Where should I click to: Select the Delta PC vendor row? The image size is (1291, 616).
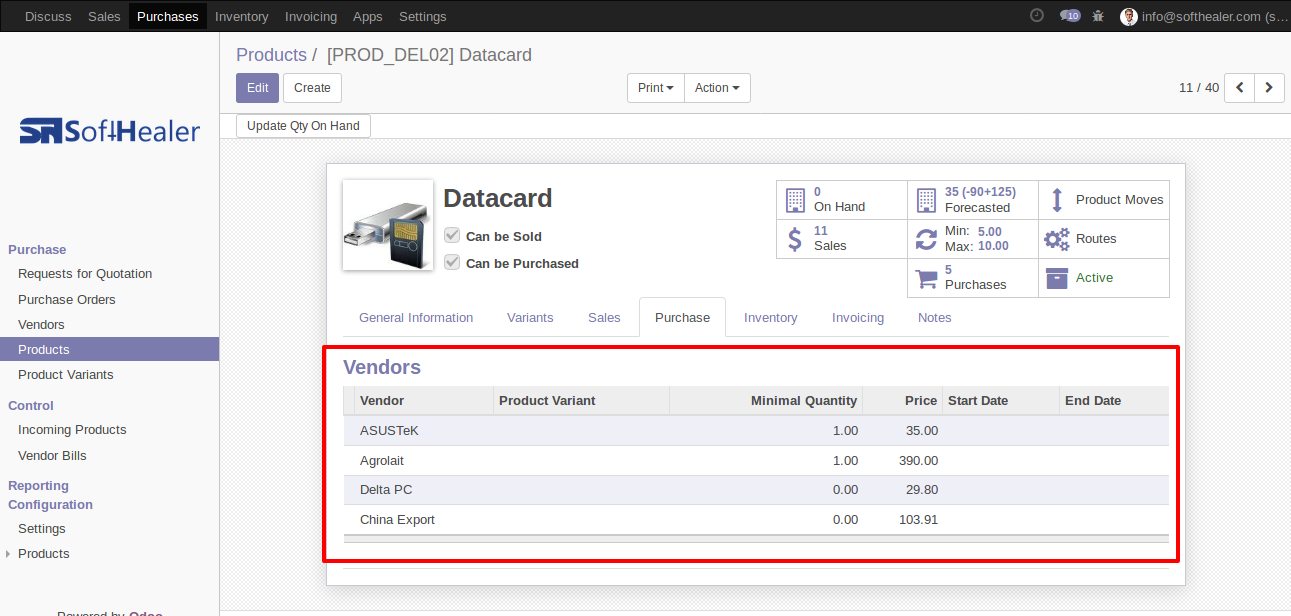click(756, 490)
